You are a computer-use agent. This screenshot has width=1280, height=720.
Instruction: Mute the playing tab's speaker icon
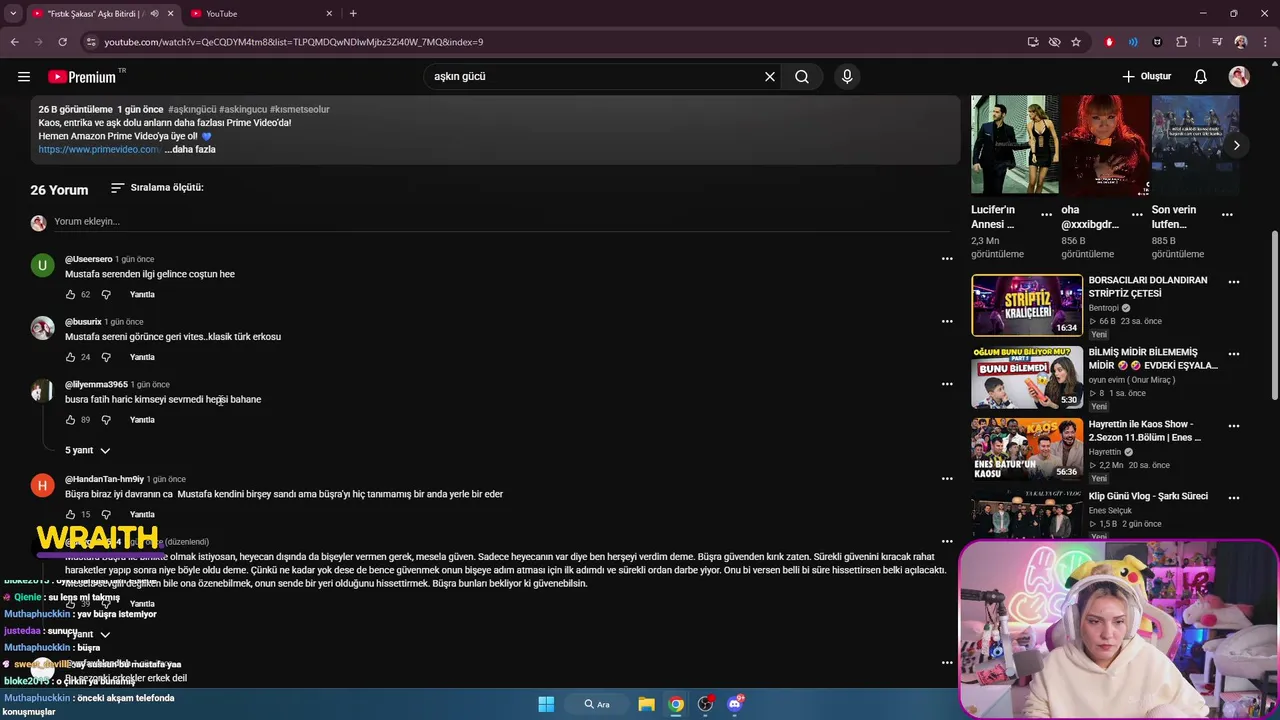coord(154,14)
